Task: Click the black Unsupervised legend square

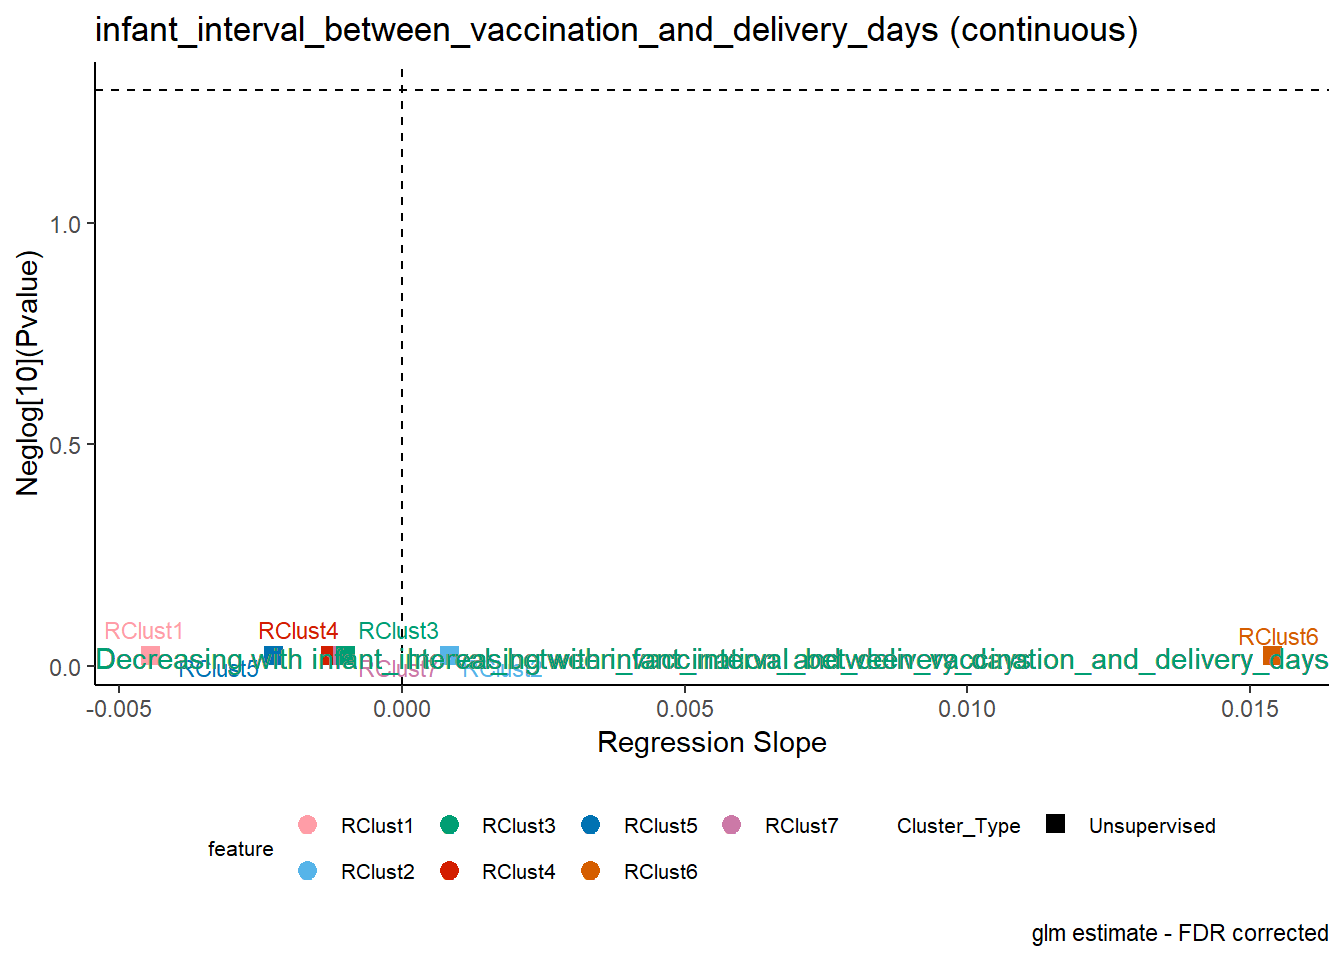Action: (x=1055, y=824)
